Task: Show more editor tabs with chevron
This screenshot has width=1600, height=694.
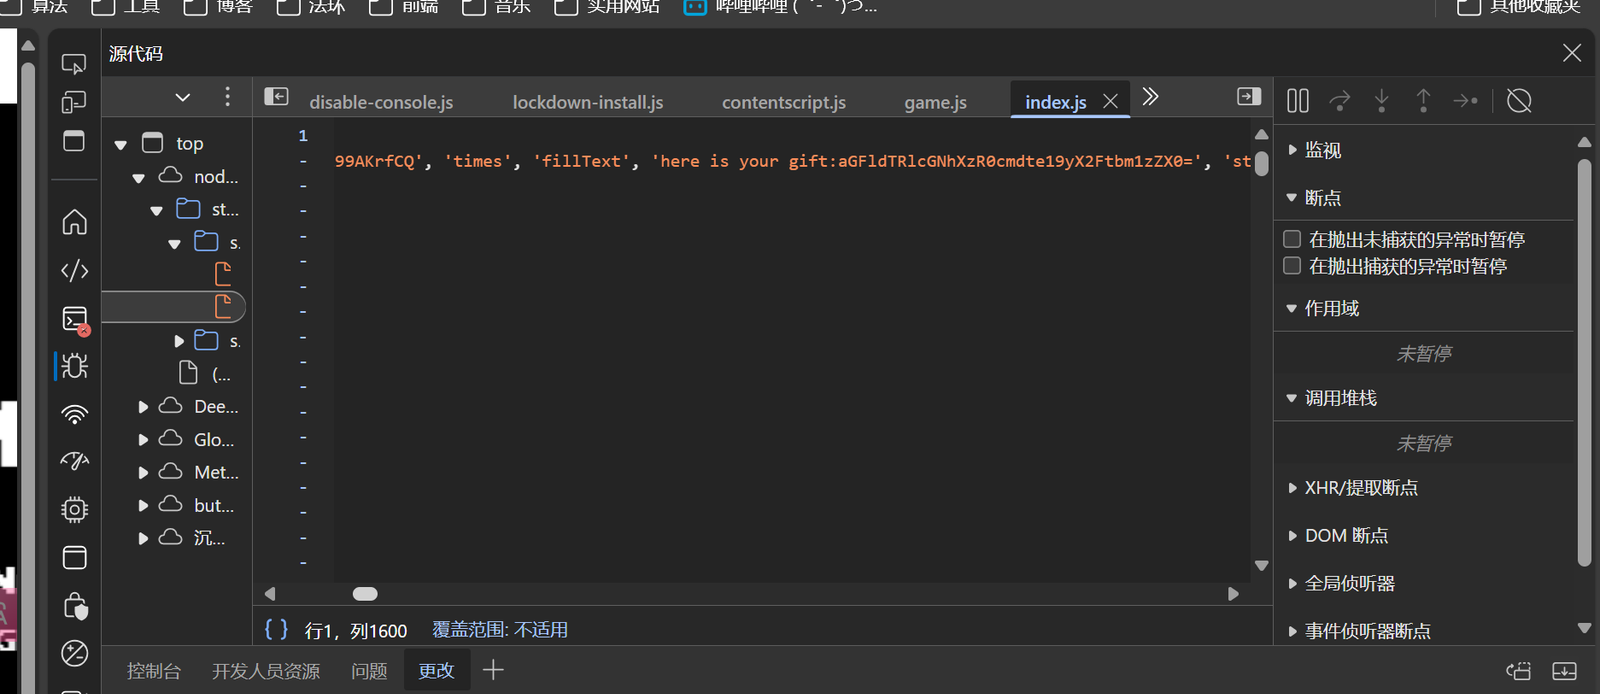Action: (1150, 97)
